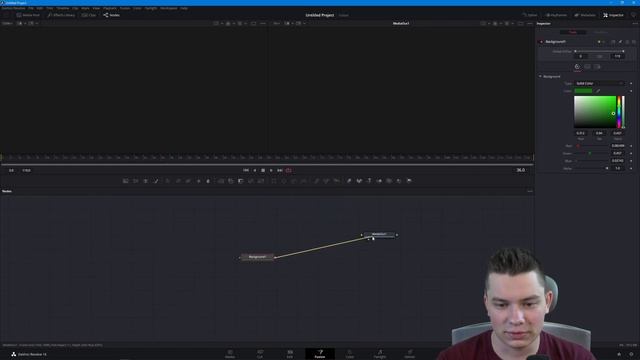Toggle the Clips panel button
The image size is (640, 360).
(x=89, y=15)
